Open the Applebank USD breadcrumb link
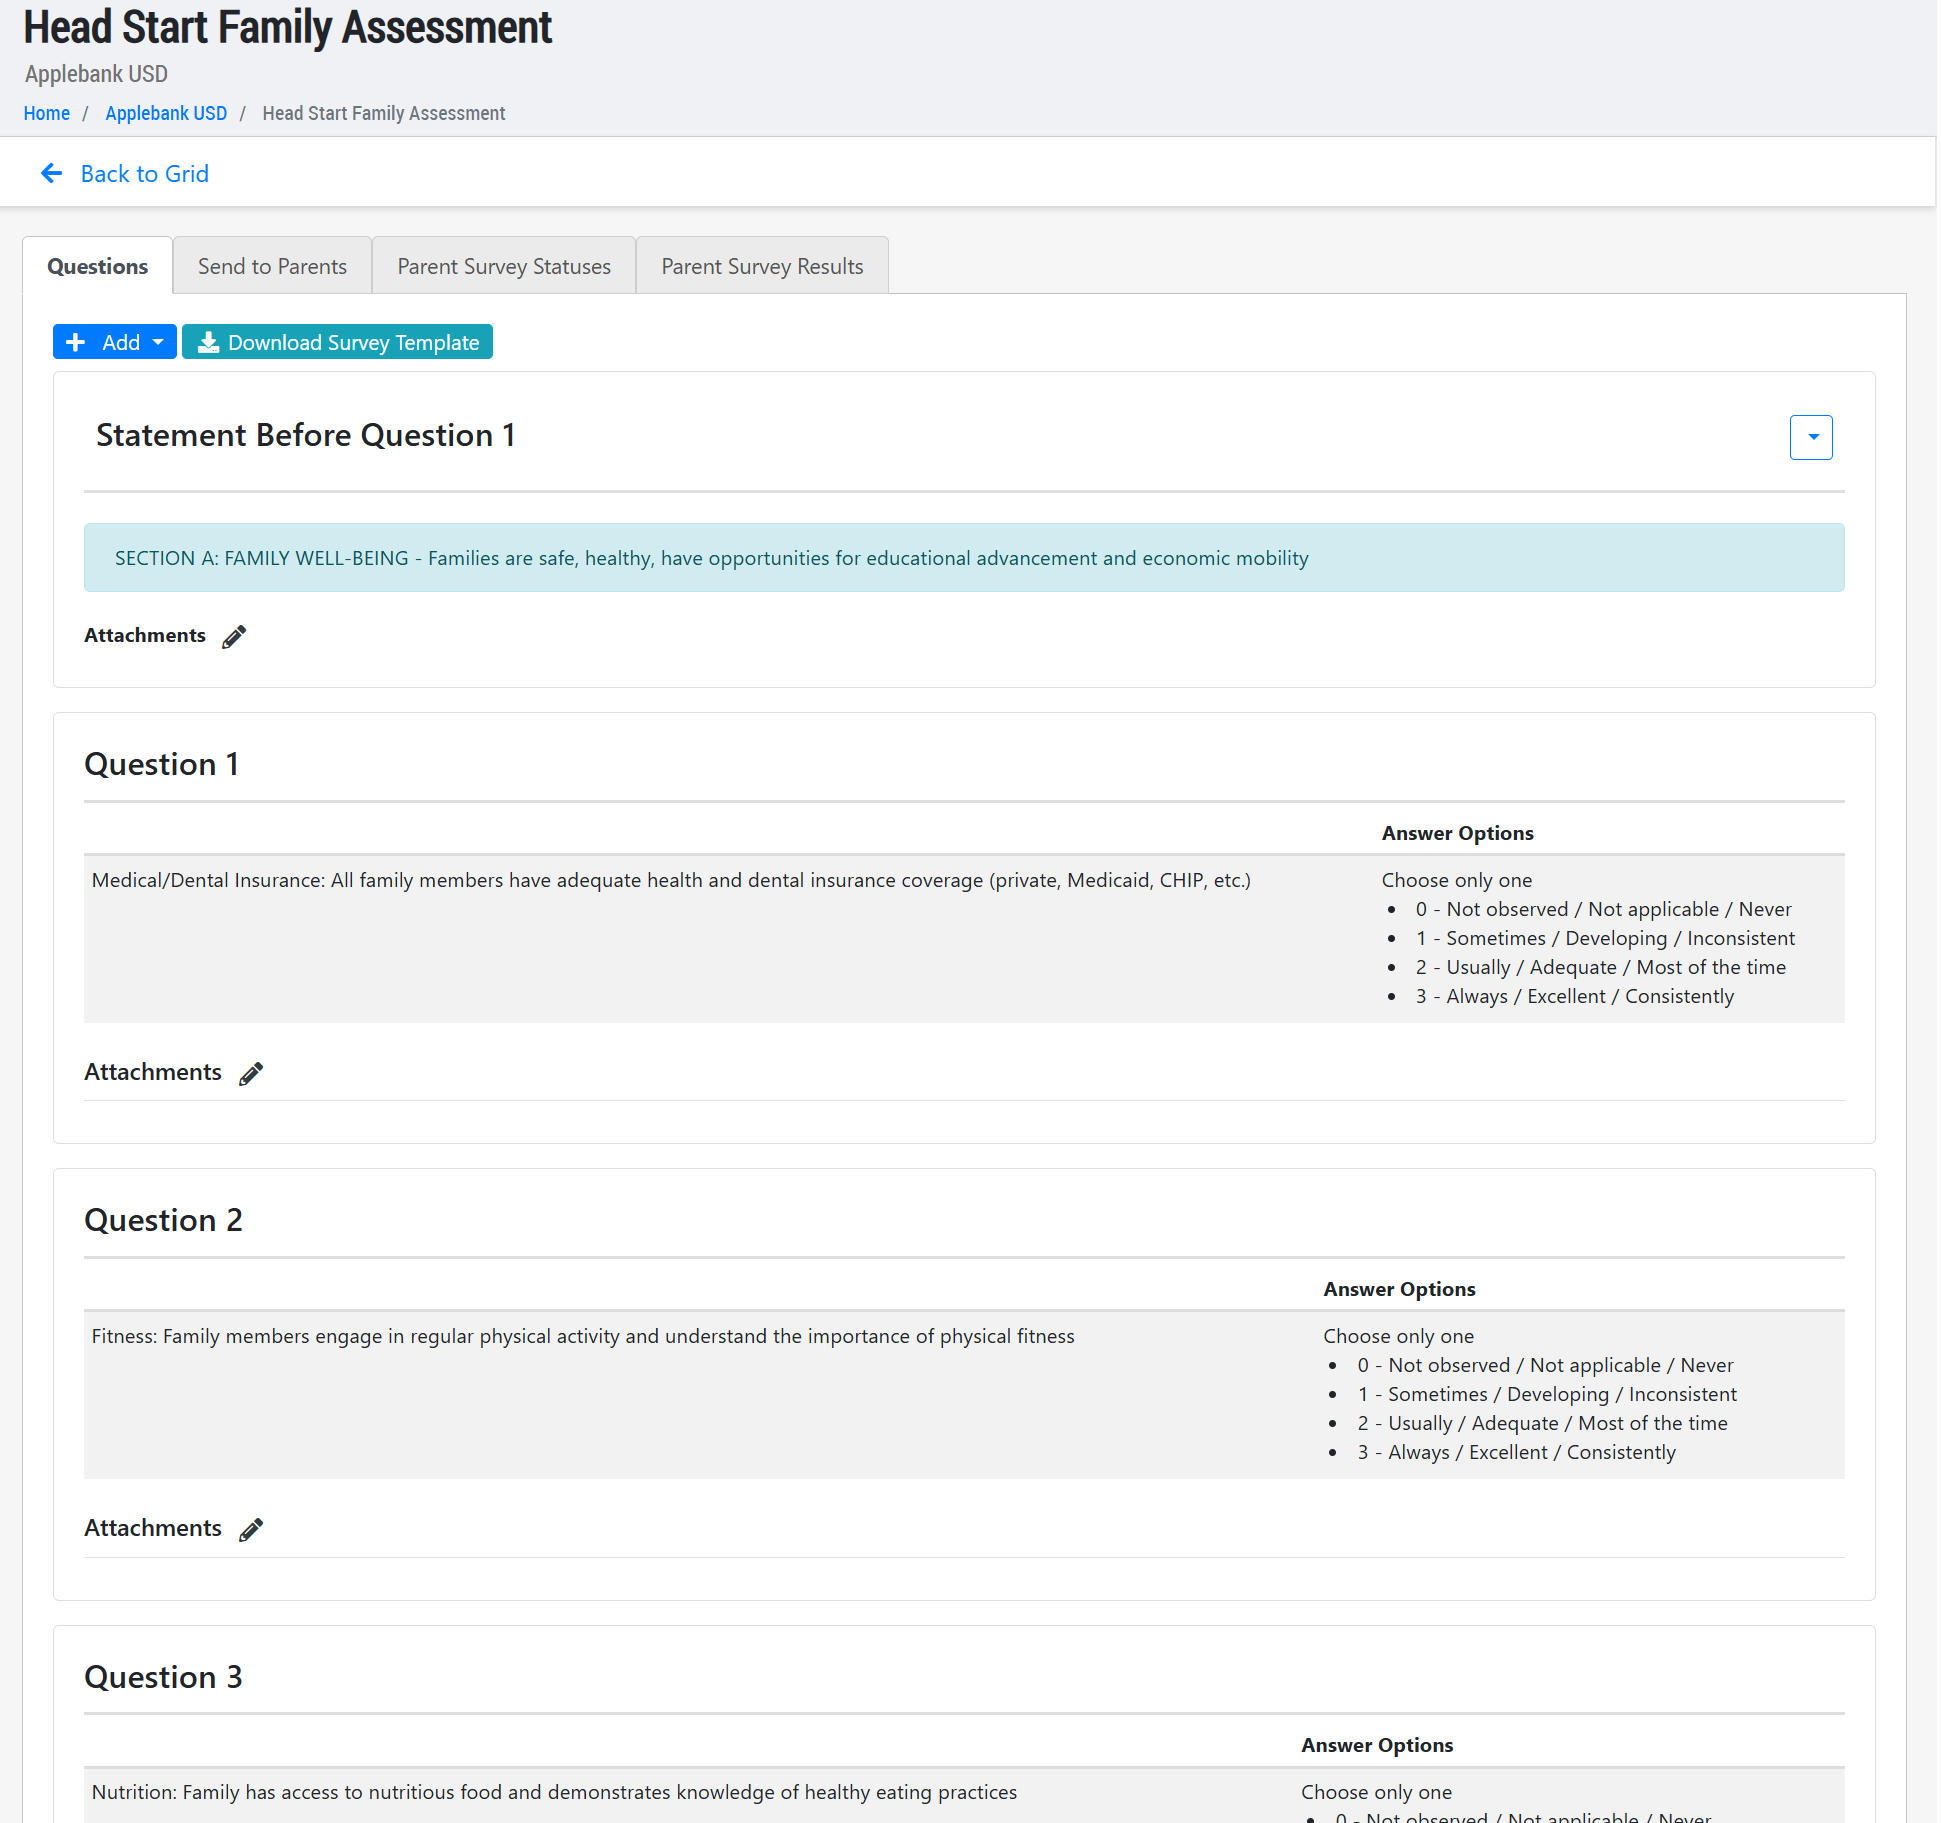Image resolution: width=1941 pixels, height=1823 pixels. pos(166,114)
